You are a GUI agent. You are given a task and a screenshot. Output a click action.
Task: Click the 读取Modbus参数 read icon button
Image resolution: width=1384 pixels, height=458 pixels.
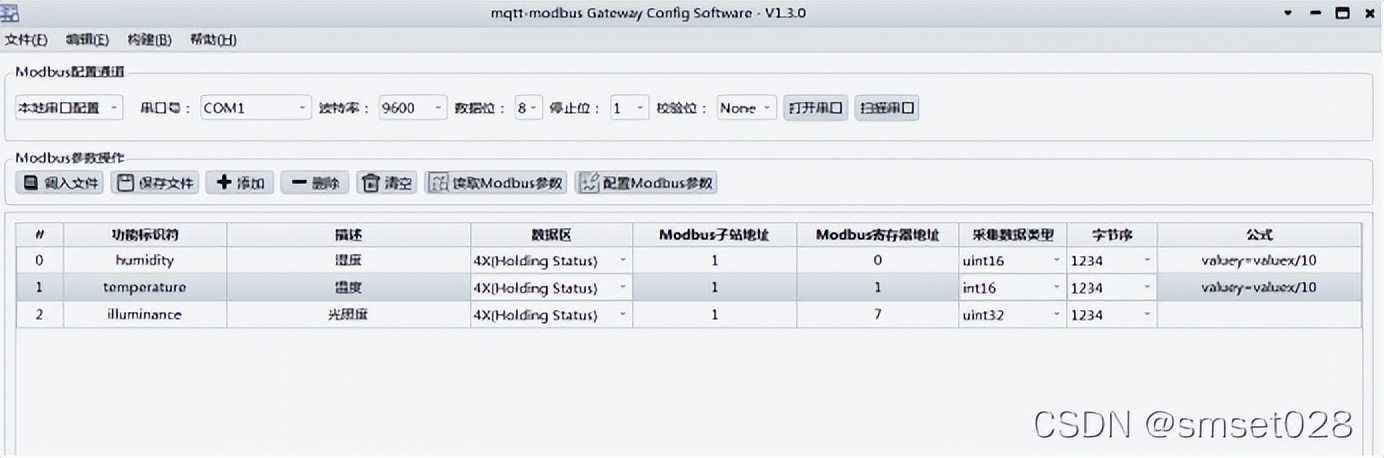[x=496, y=183]
